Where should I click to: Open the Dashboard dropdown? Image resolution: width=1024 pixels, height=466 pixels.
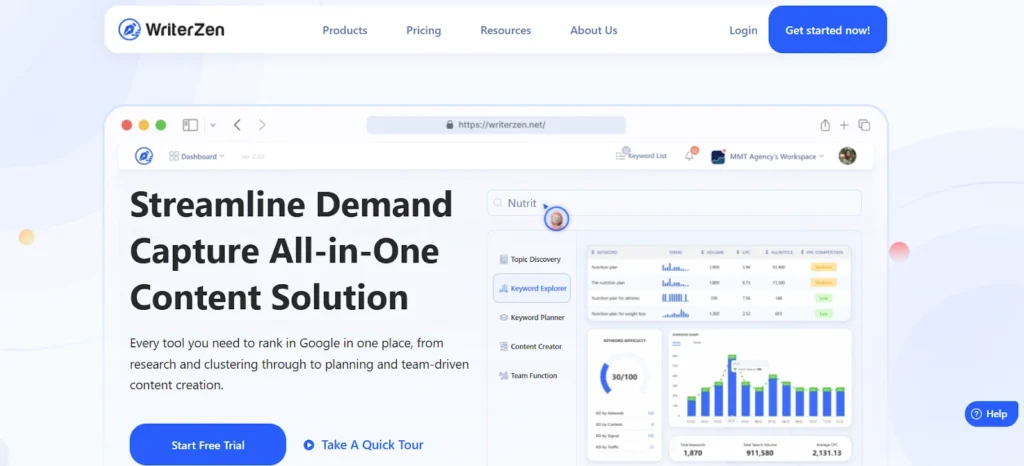pos(197,156)
